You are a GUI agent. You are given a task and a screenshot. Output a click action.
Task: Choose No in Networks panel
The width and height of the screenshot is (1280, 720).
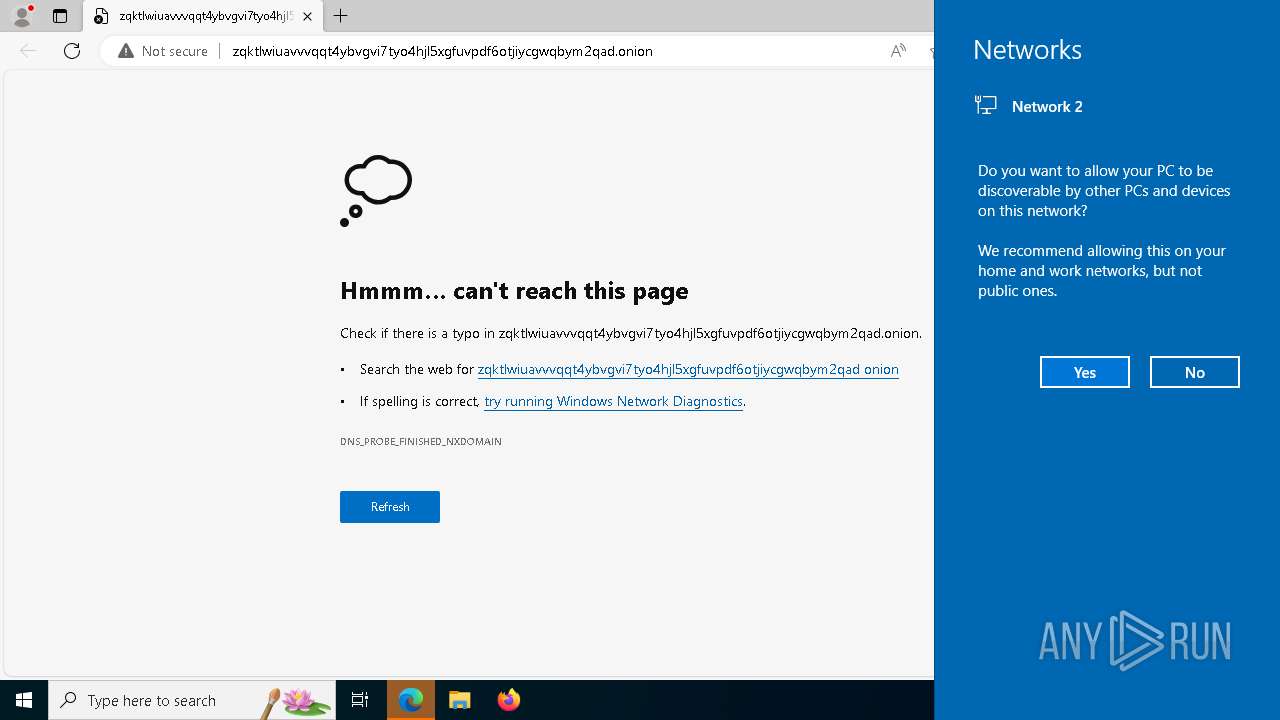[1195, 372]
